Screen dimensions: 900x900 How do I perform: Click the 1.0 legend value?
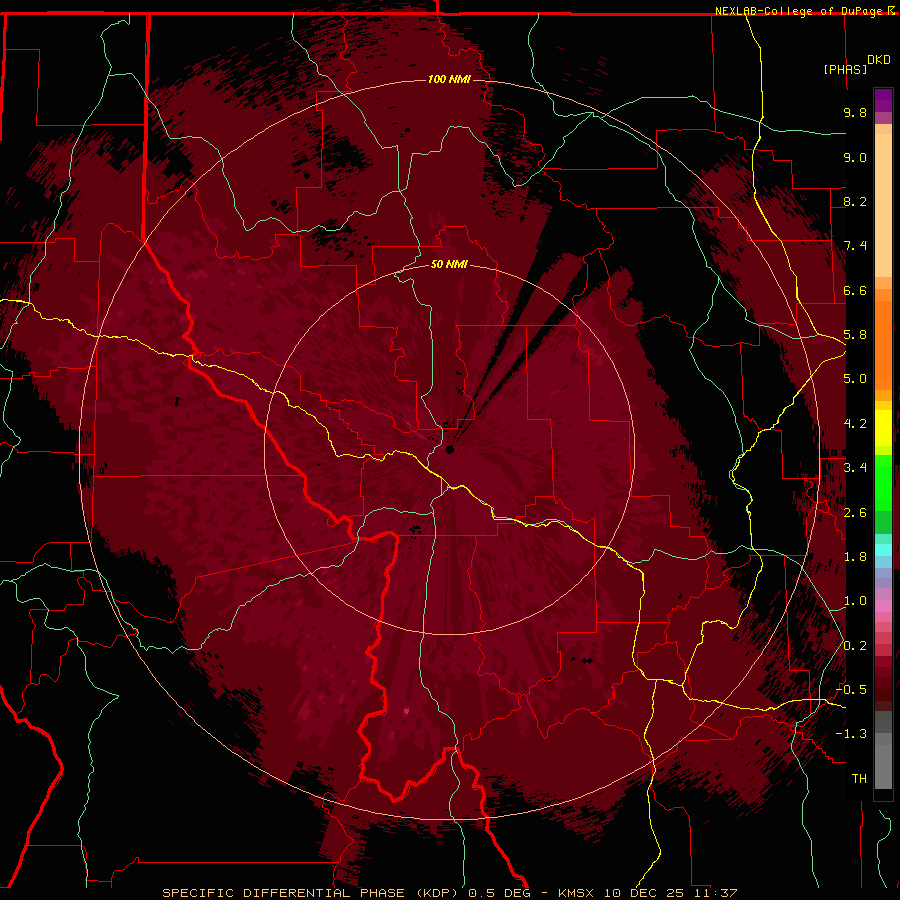[x=855, y=601]
